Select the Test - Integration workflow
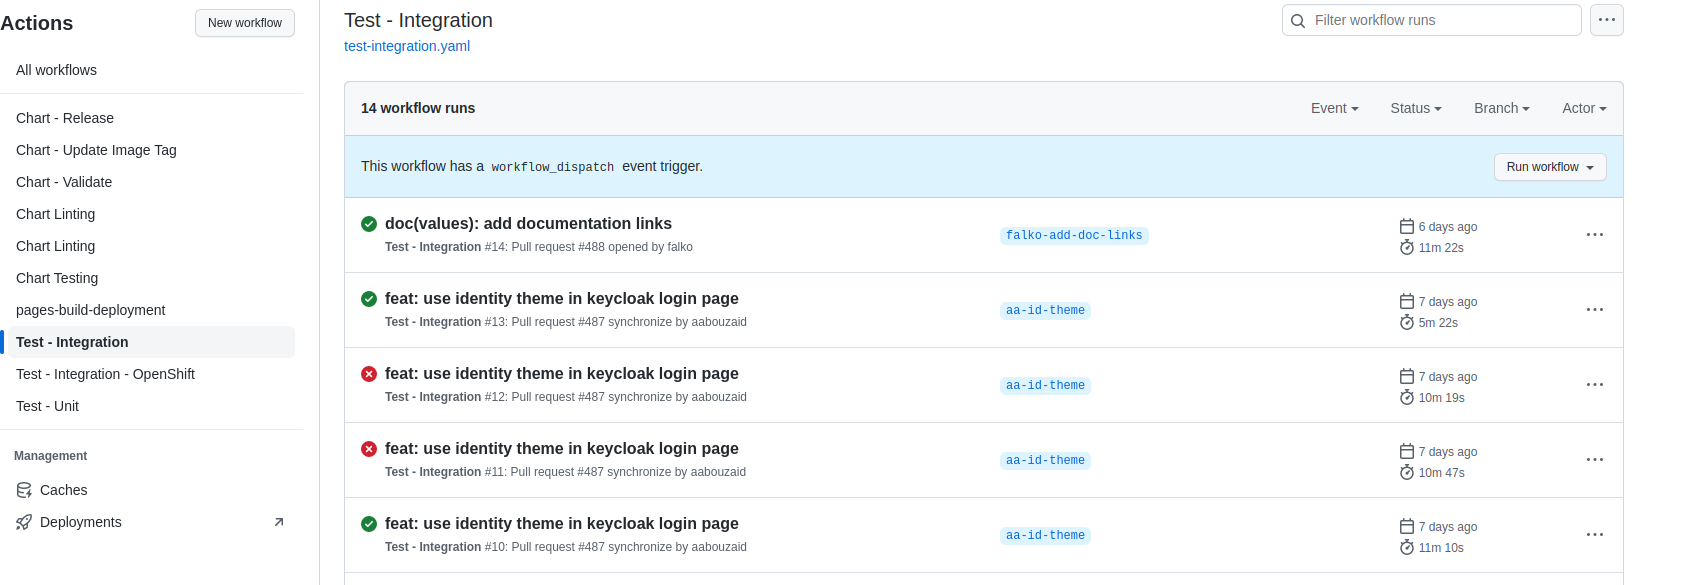The height and width of the screenshot is (585, 1688). click(150, 342)
